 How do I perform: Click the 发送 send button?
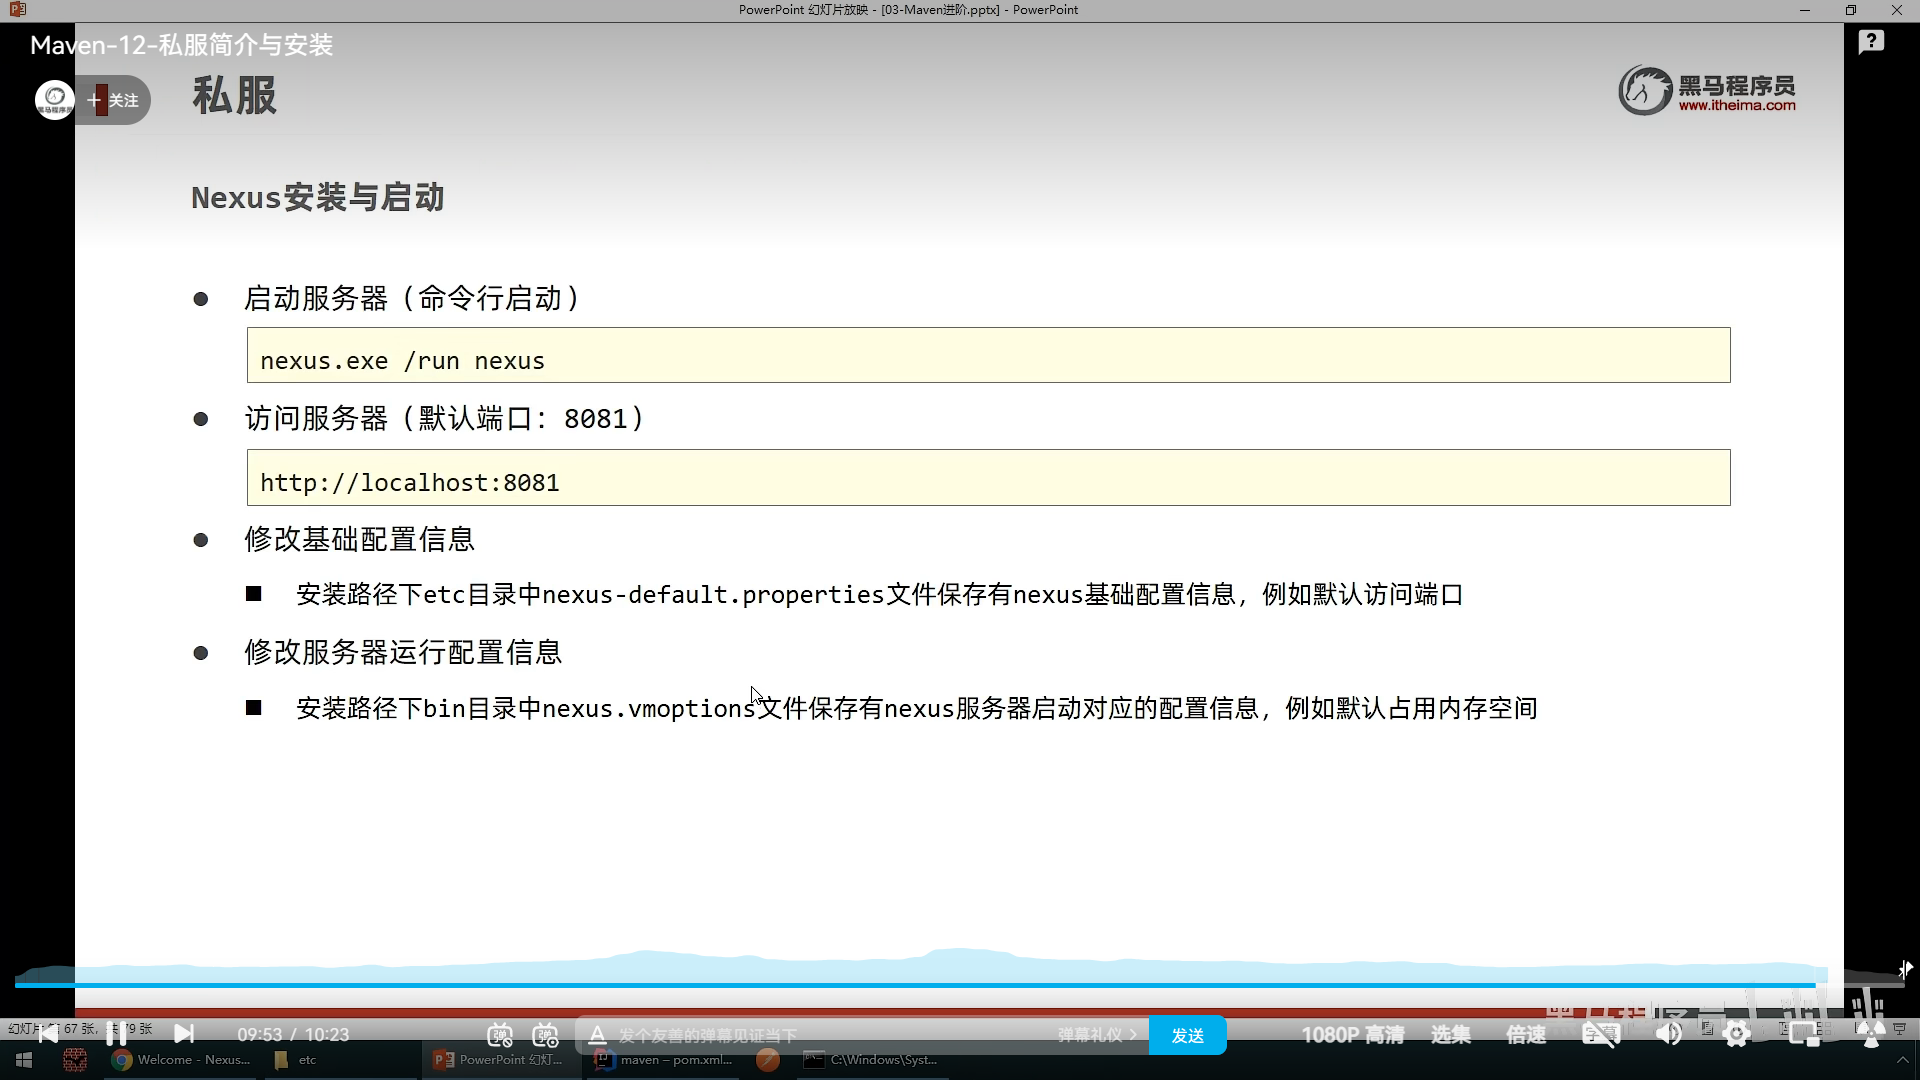tap(1187, 1035)
